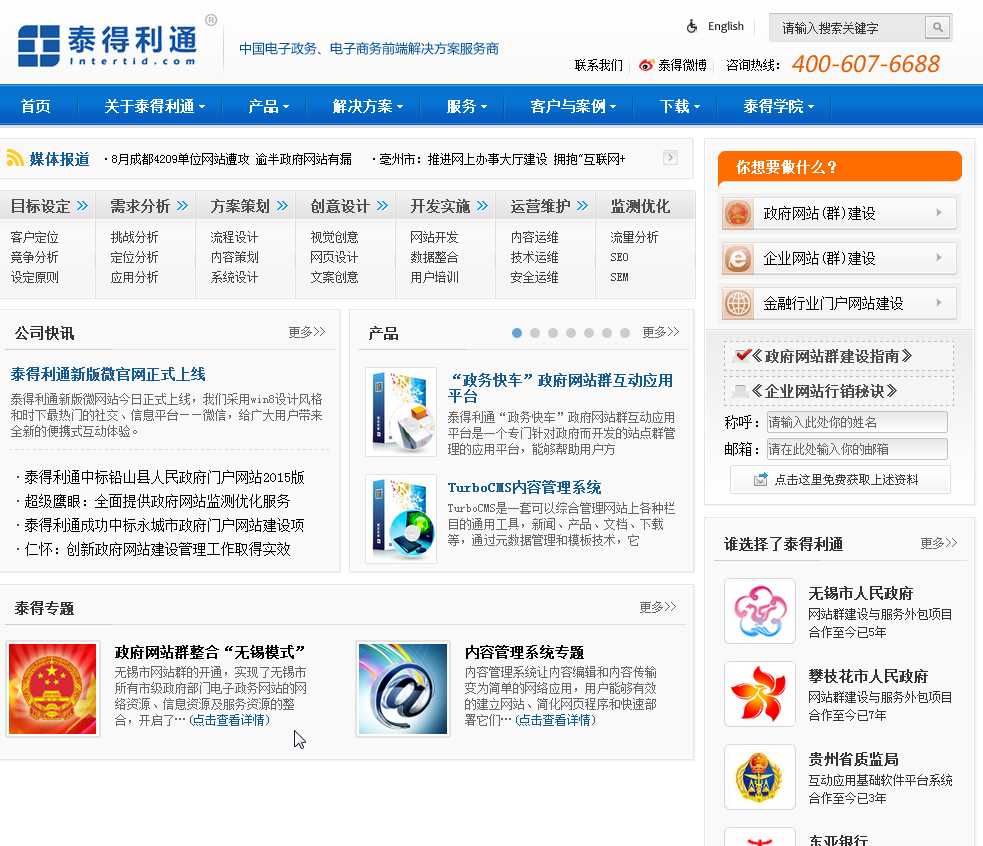
Task: Click 点击查看详情 under 政府网站群整合
Action: pos(229,720)
